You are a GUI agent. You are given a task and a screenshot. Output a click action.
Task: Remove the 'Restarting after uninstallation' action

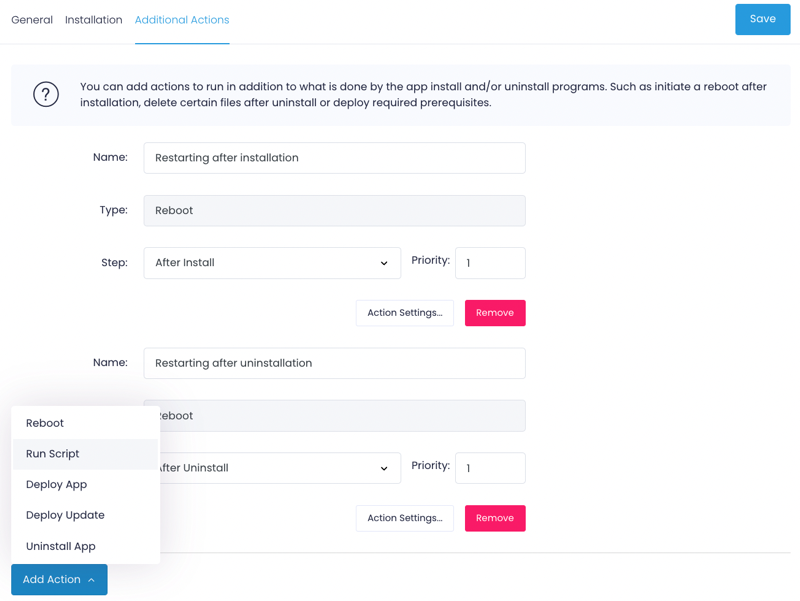tap(494, 518)
